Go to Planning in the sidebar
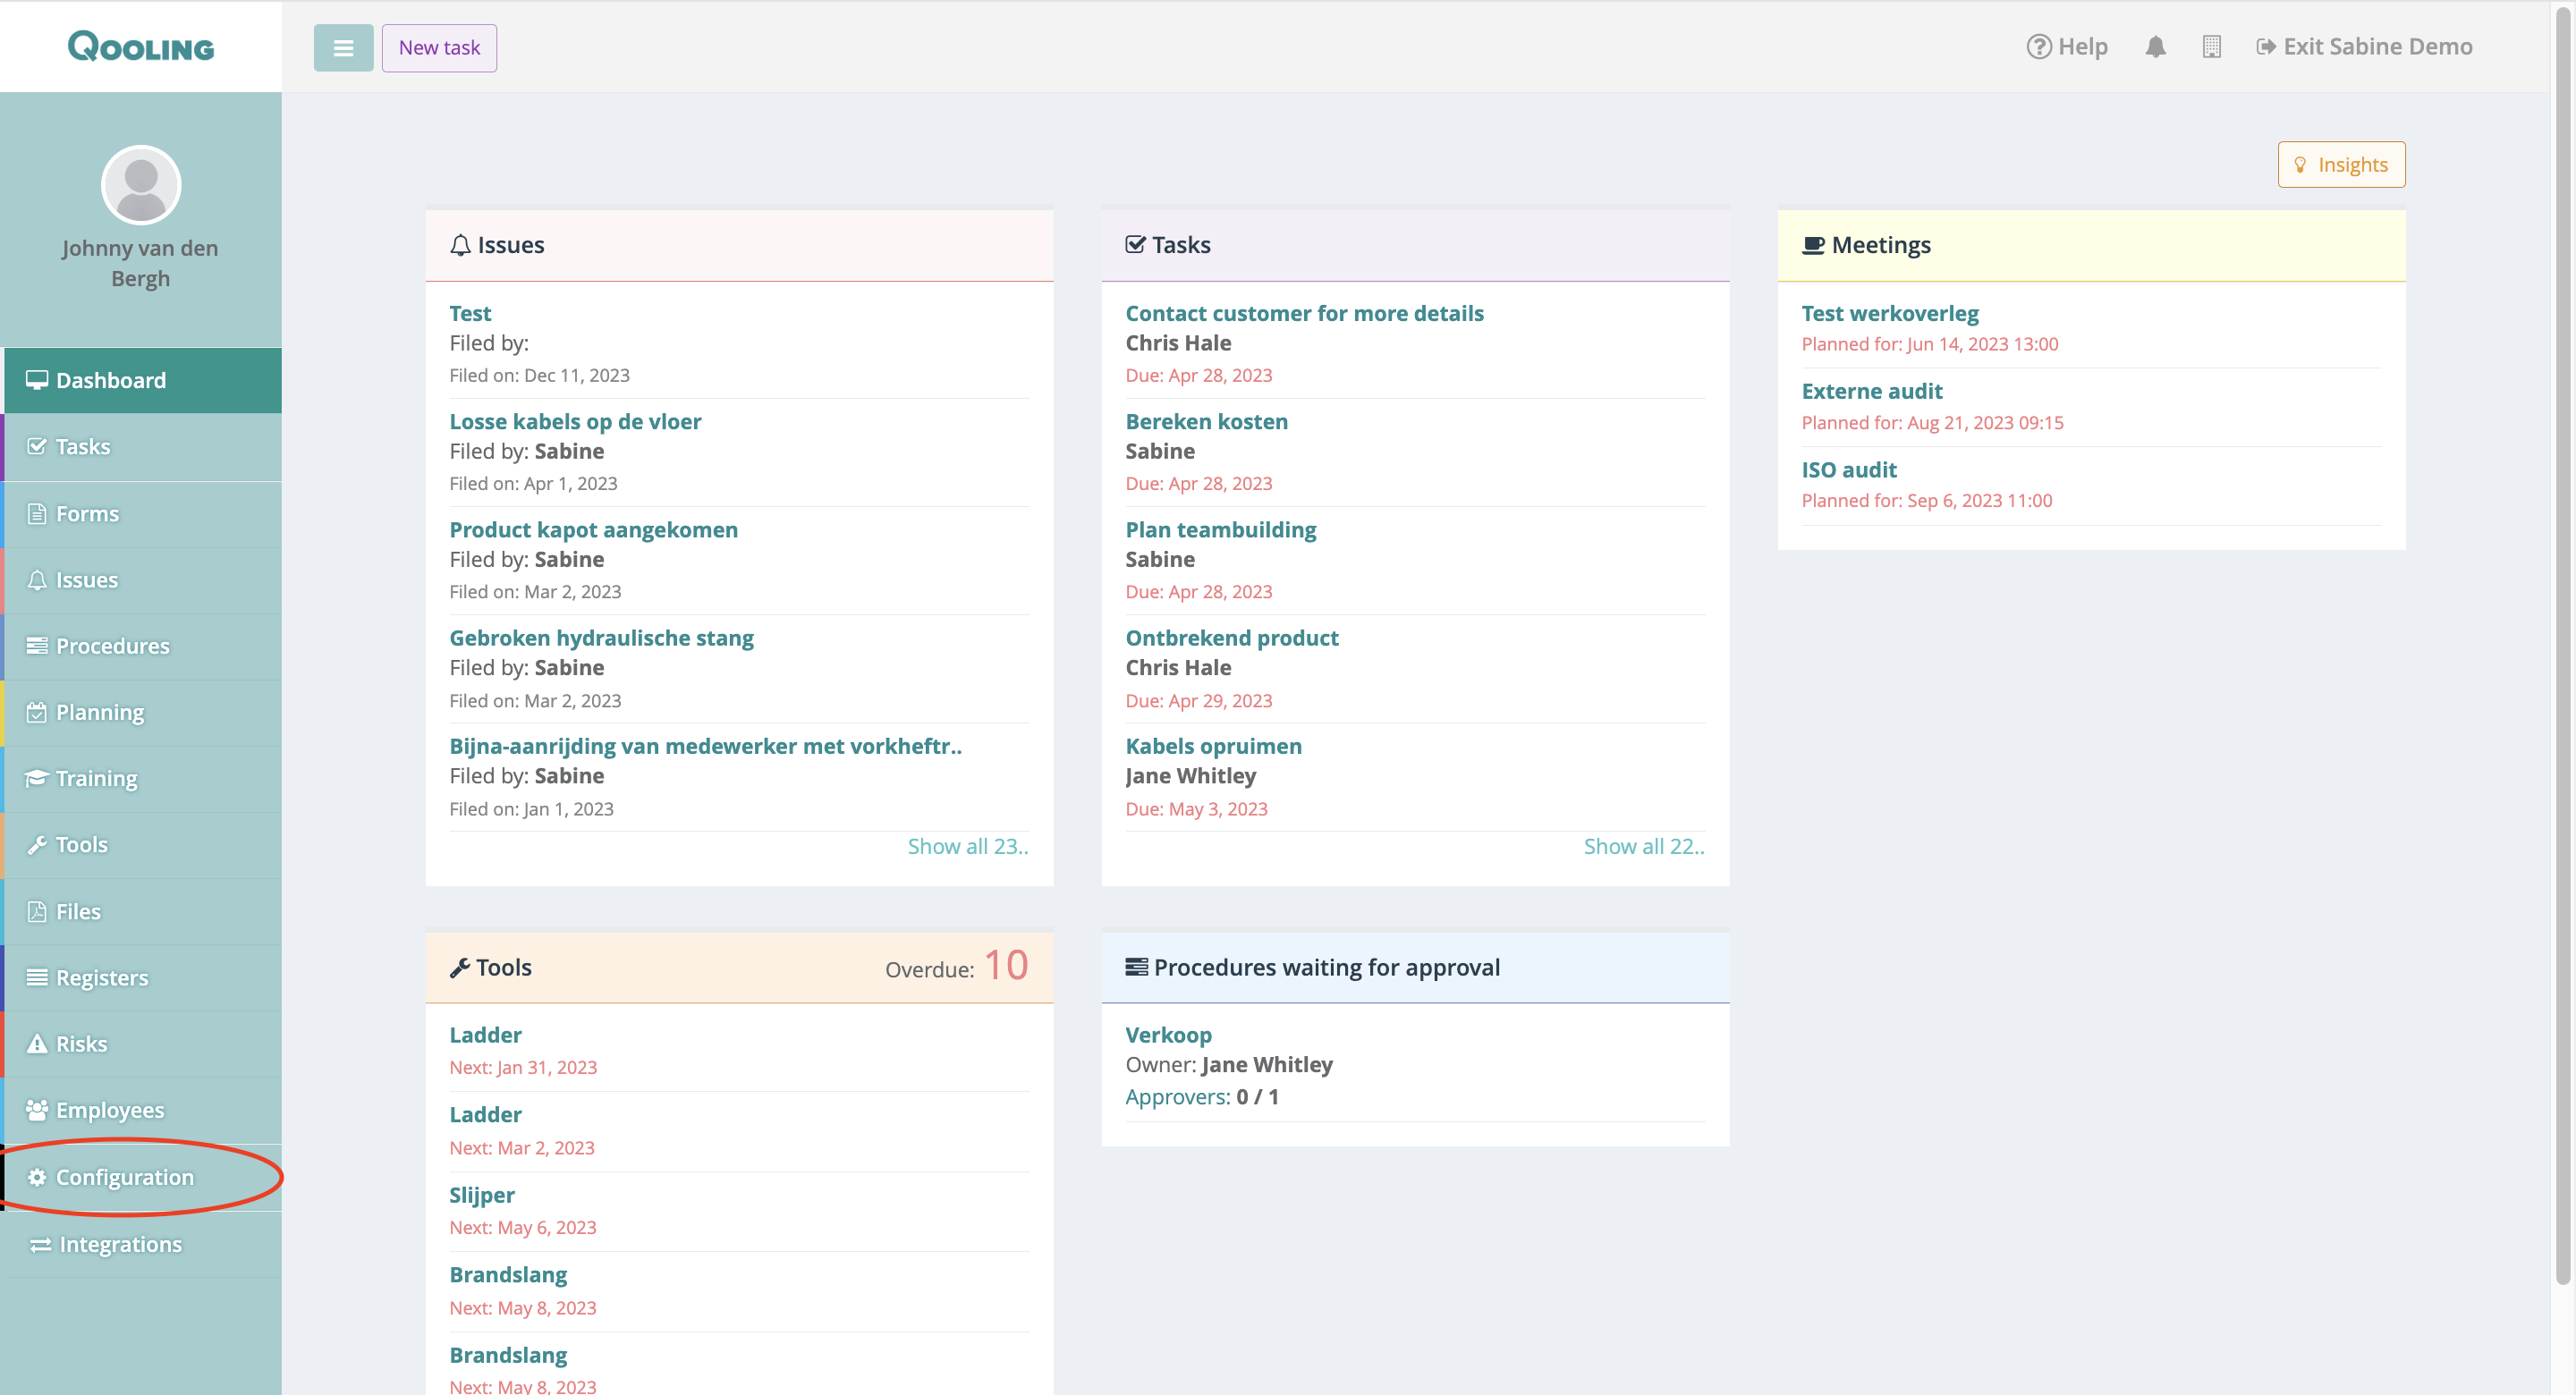The height and width of the screenshot is (1395, 2576). click(99, 712)
